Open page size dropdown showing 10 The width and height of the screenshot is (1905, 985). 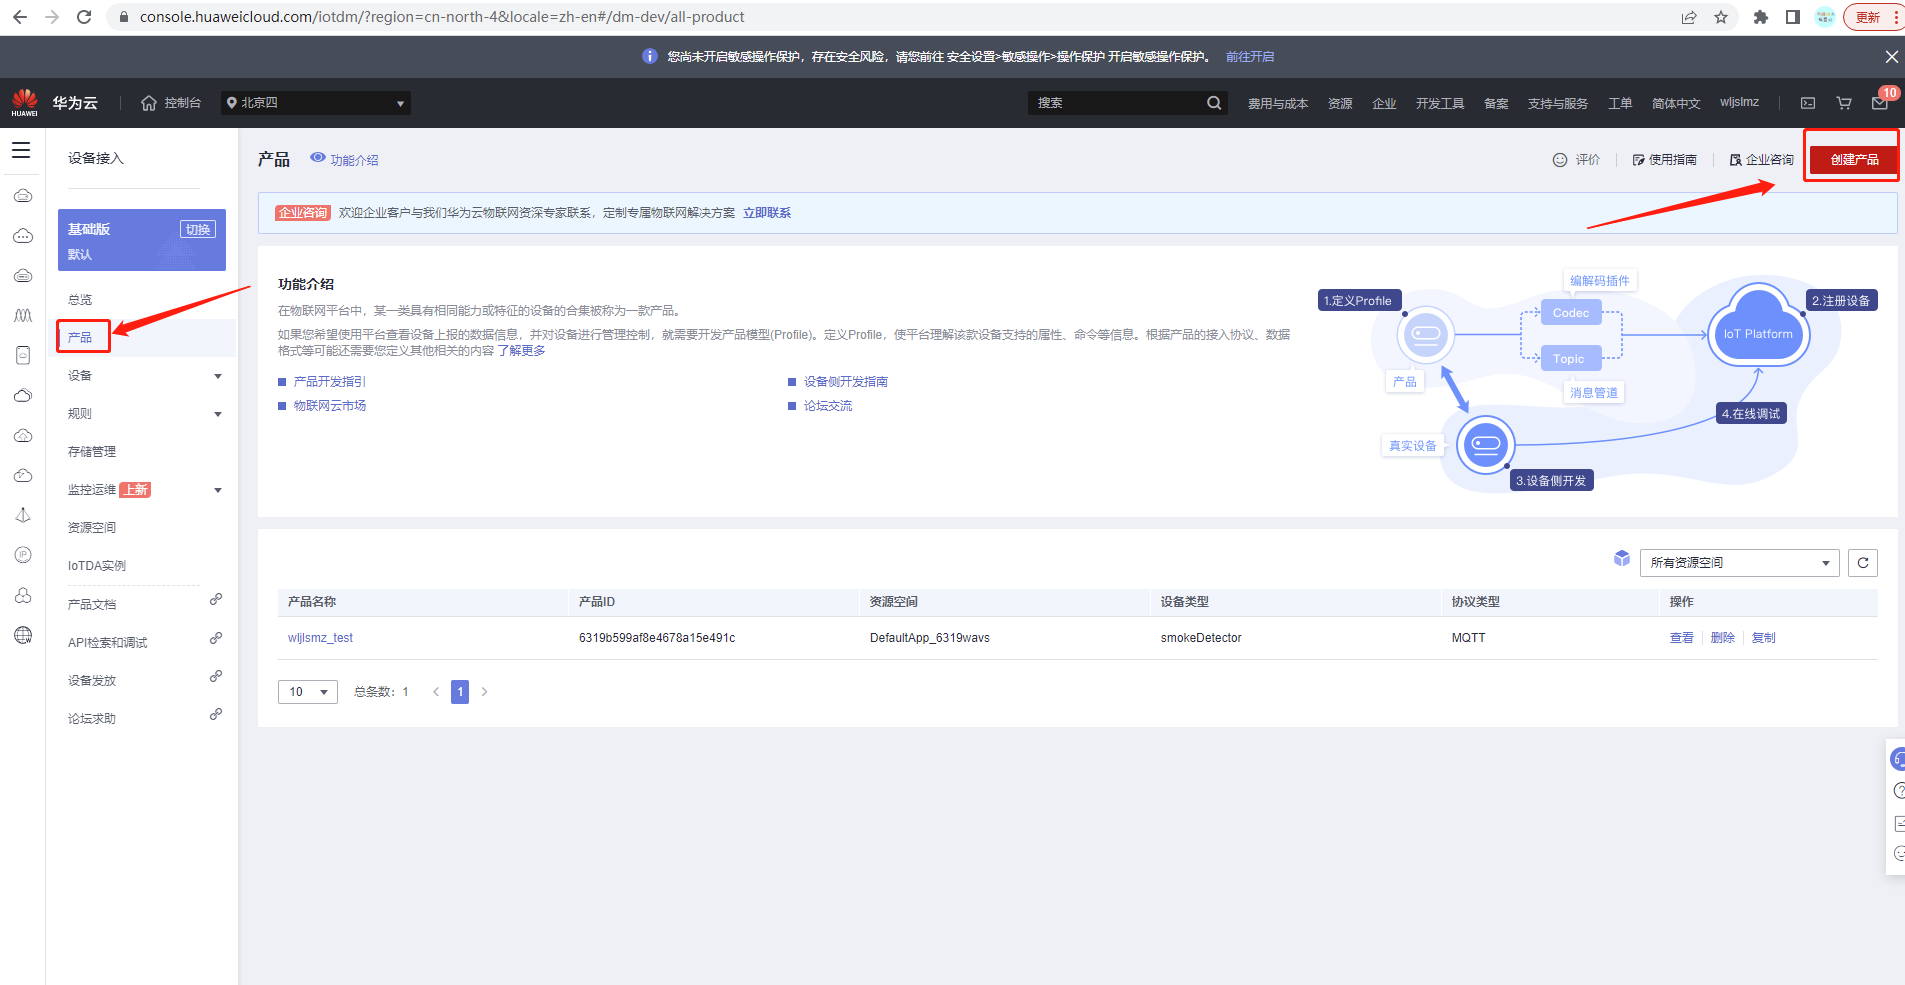(x=308, y=692)
